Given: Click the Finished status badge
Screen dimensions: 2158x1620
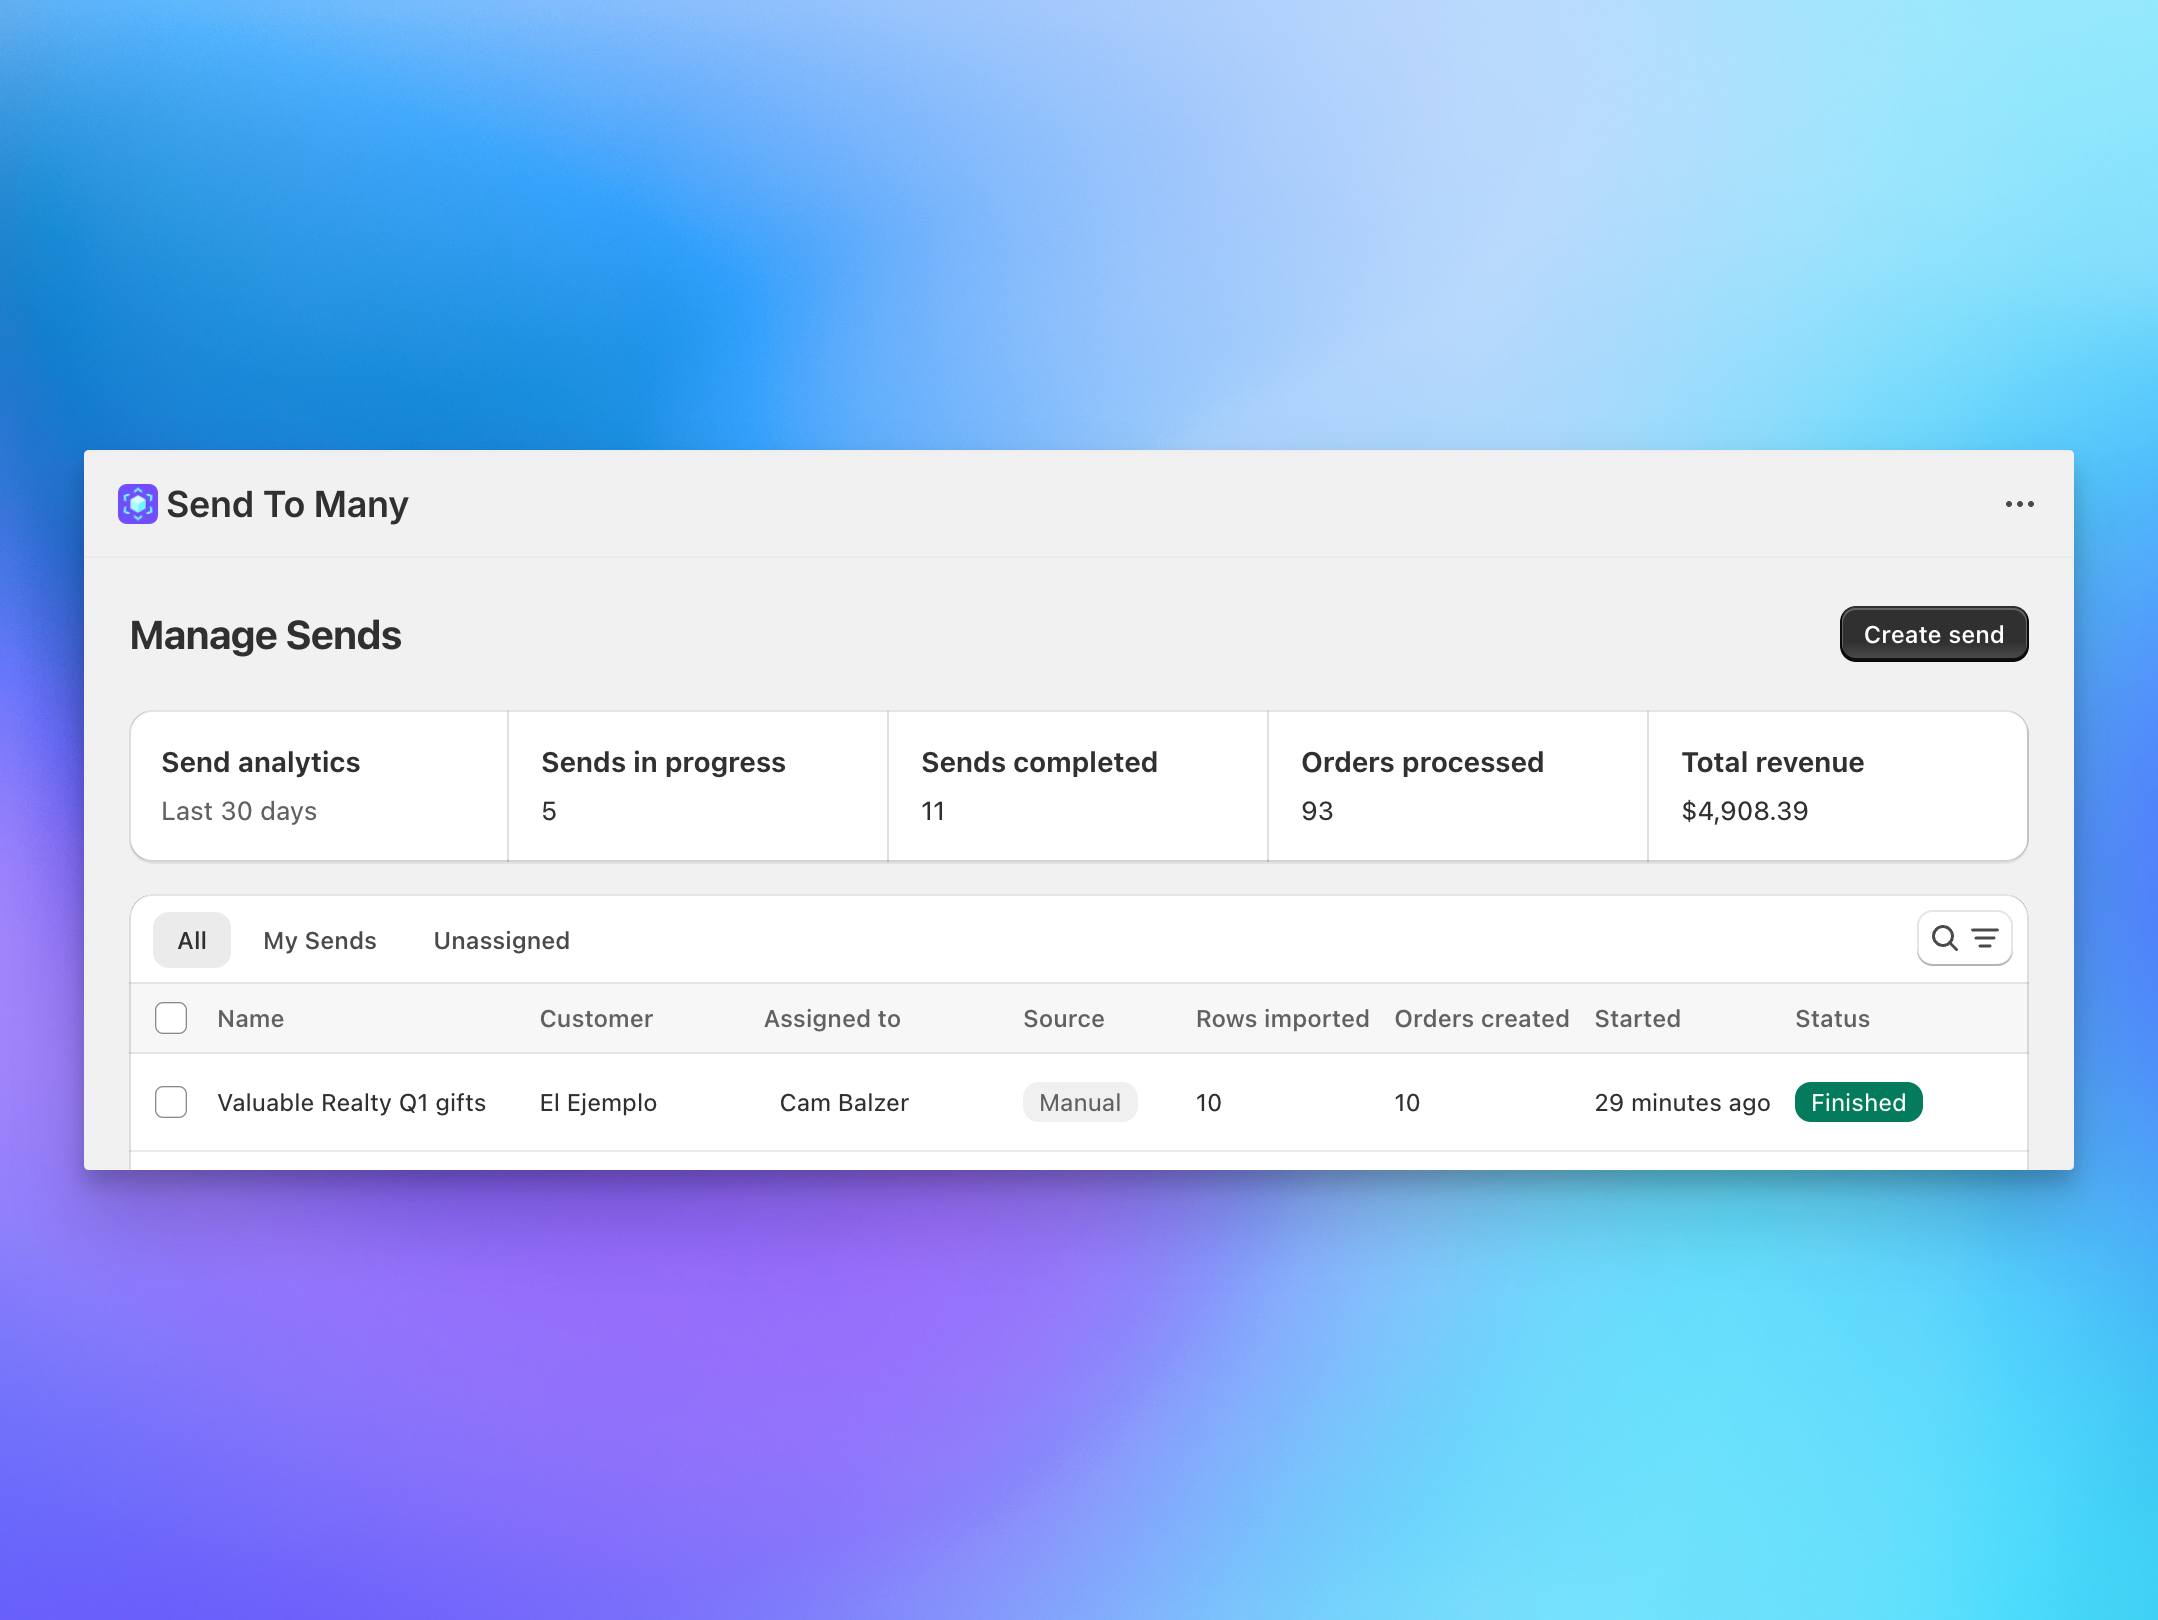Looking at the screenshot, I should (x=1857, y=1102).
